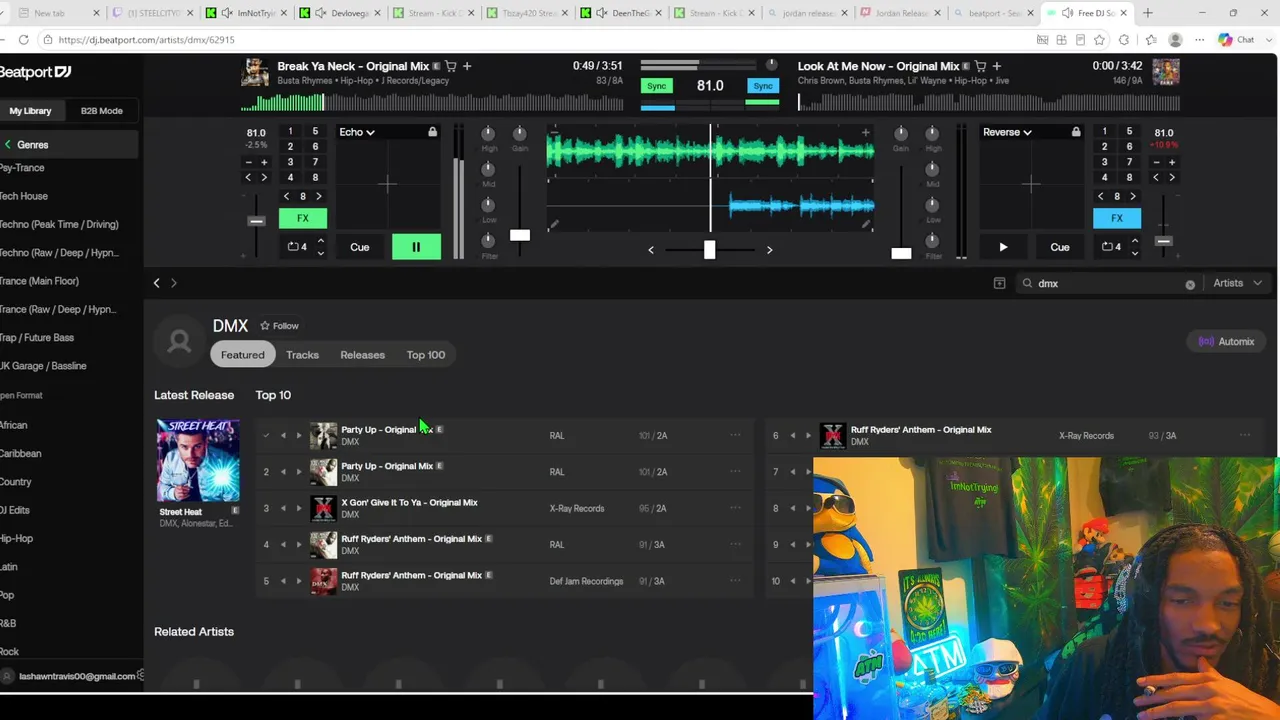Click the left deck tempo plus button

coord(264,162)
